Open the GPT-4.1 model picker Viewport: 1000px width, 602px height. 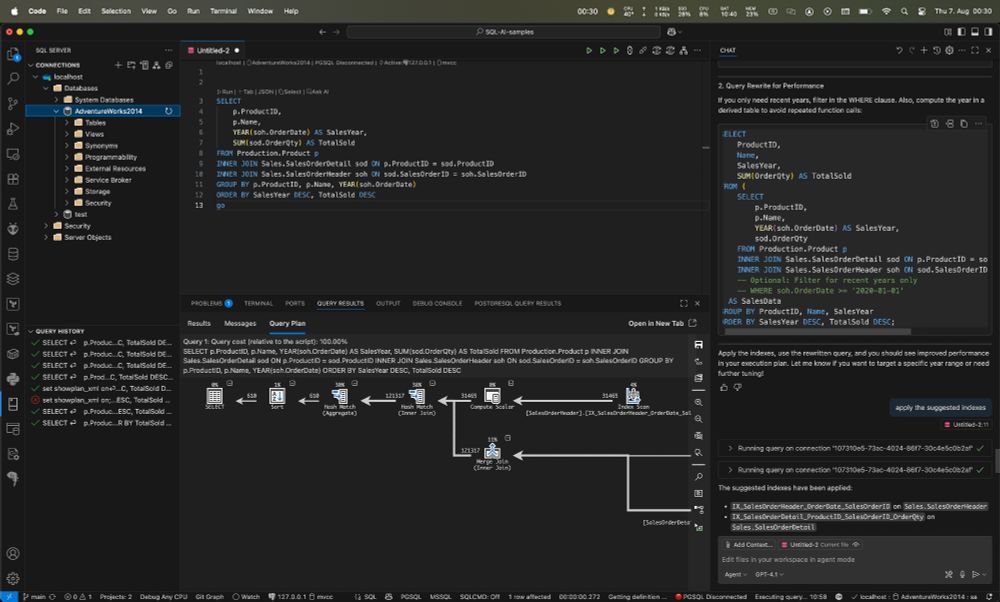[x=769, y=575]
